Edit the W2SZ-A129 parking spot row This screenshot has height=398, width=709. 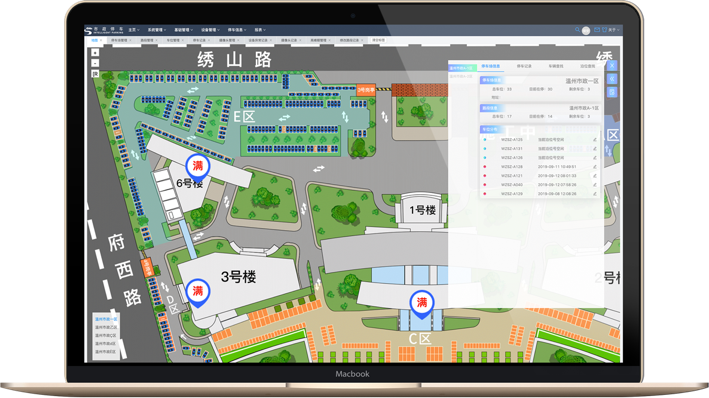coord(595,194)
